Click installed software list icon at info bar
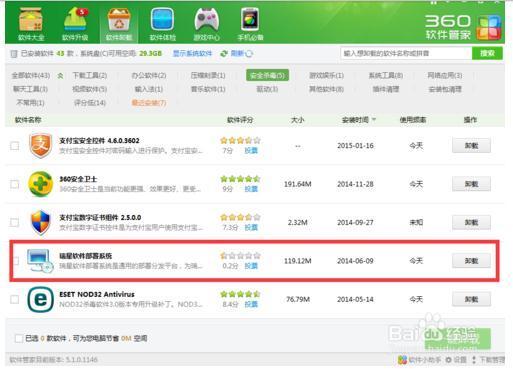Screen dimensions: 513x369 coord(14,54)
